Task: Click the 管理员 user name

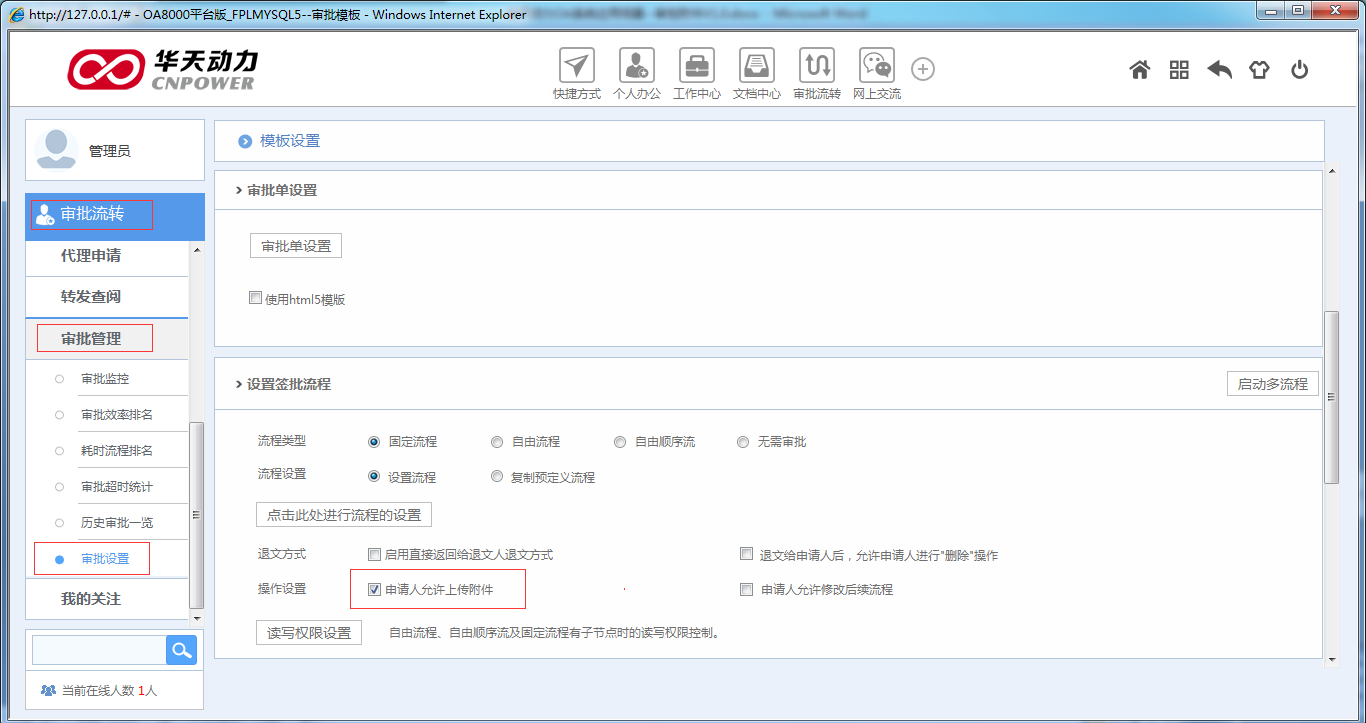Action: tap(110, 151)
